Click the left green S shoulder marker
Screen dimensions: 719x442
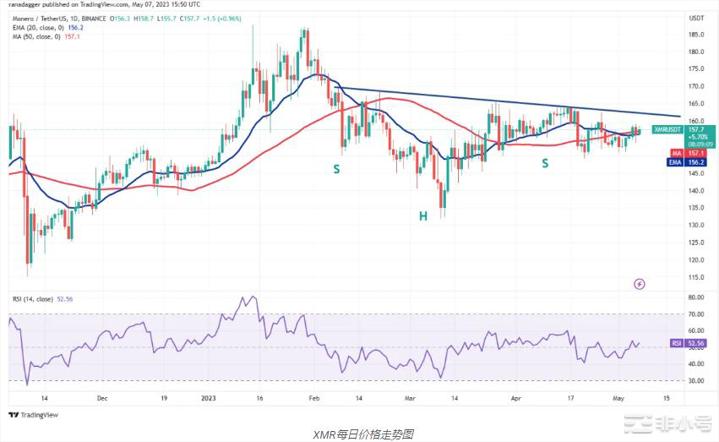[336, 169]
